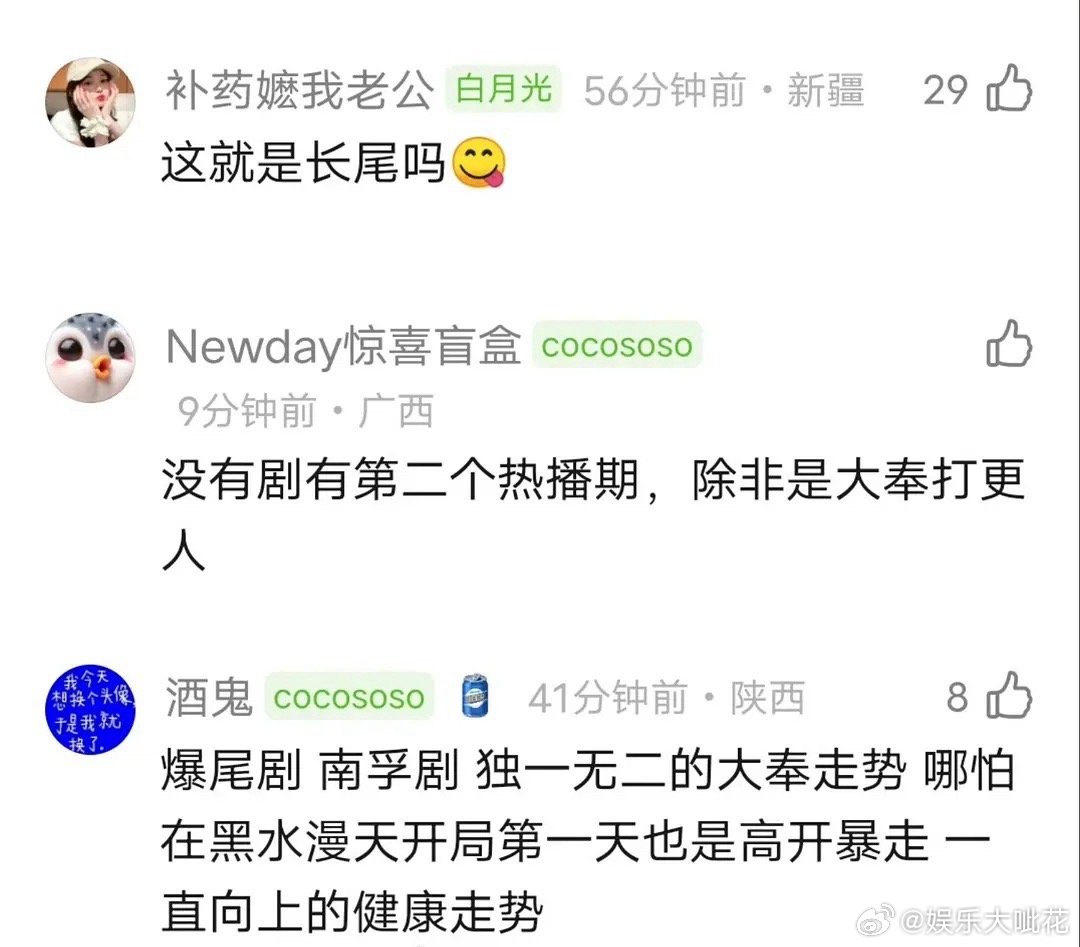Screen dimensions: 1080x947
Task: Like the comment by 补药嬷我老公
Action: (1009, 88)
